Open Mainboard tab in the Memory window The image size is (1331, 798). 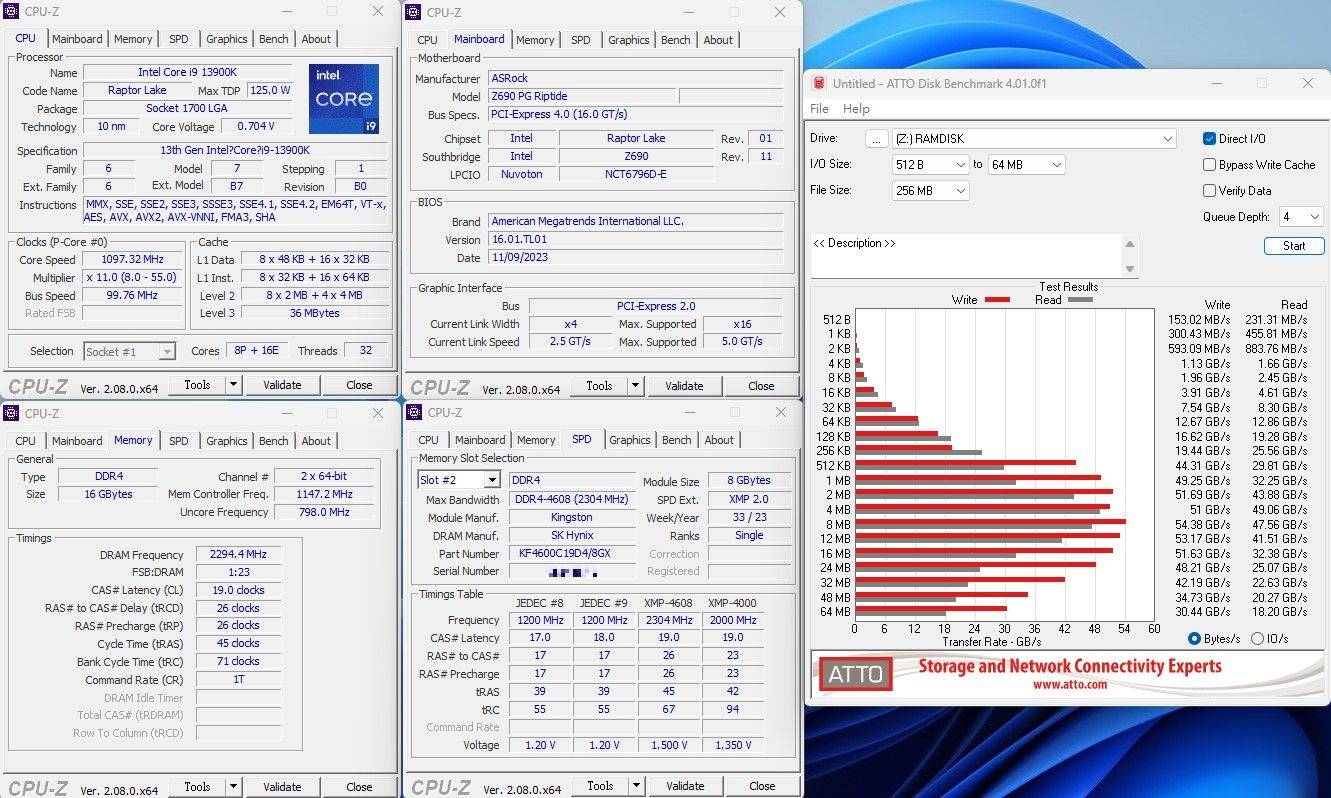pos(77,441)
